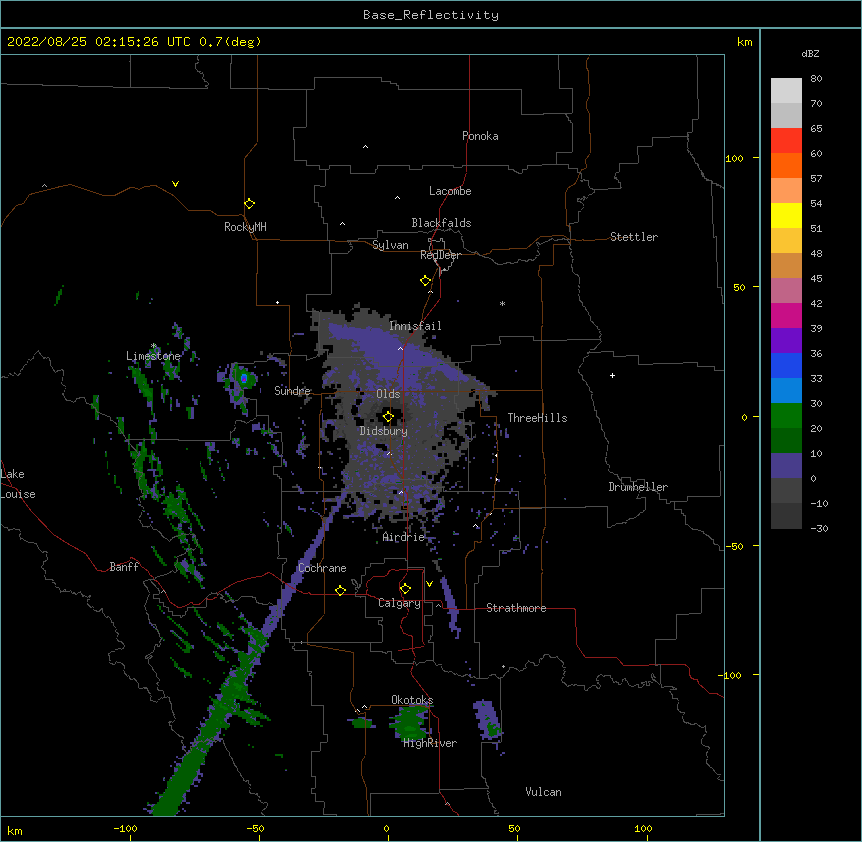
Task: Click the 100 km vertical axis tick label
Action: click(734, 158)
